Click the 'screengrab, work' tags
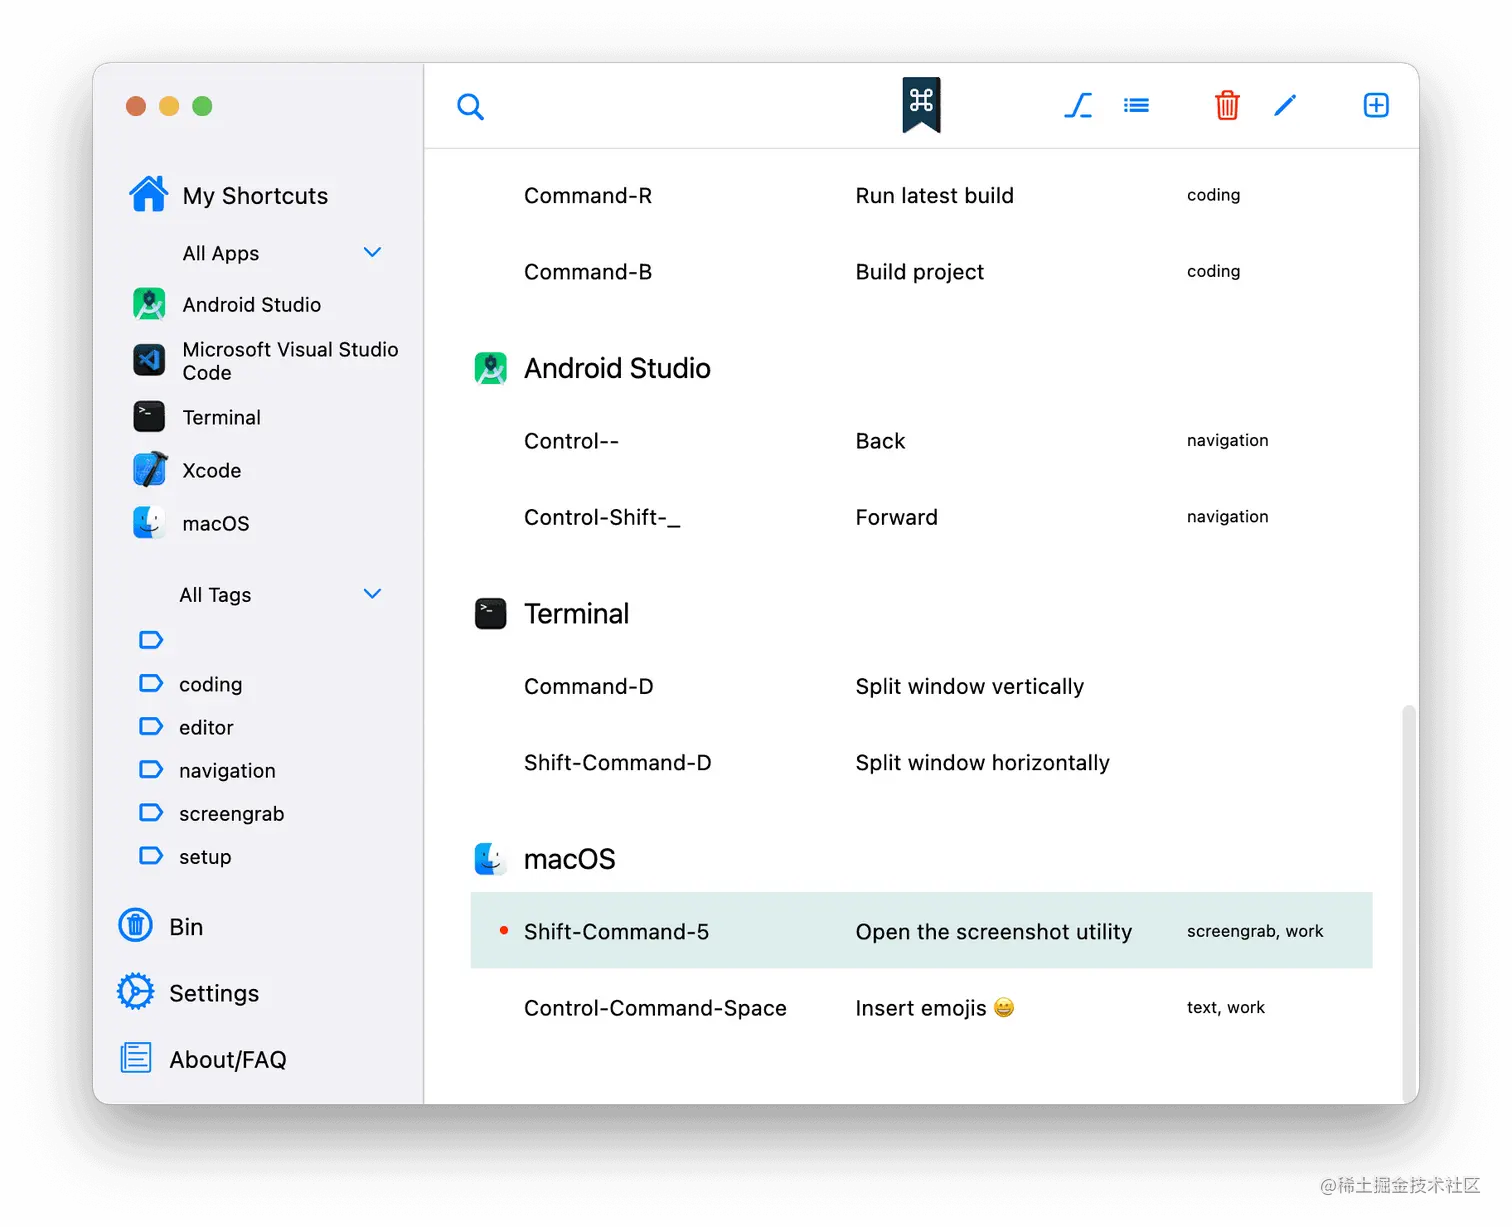This screenshot has width=1512, height=1227. click(1255, 932)
